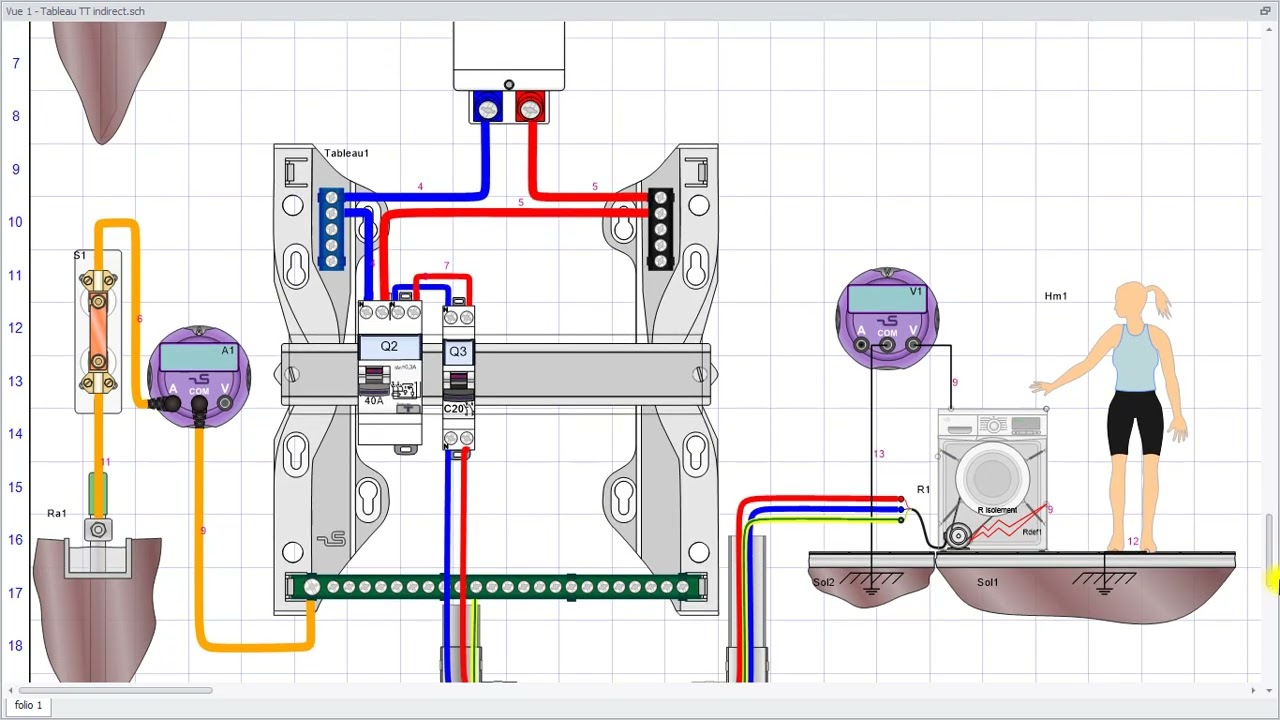Select fuse disconnect S1 component
The width and height of the screenshot is (1280, 720).
point(98,330)
